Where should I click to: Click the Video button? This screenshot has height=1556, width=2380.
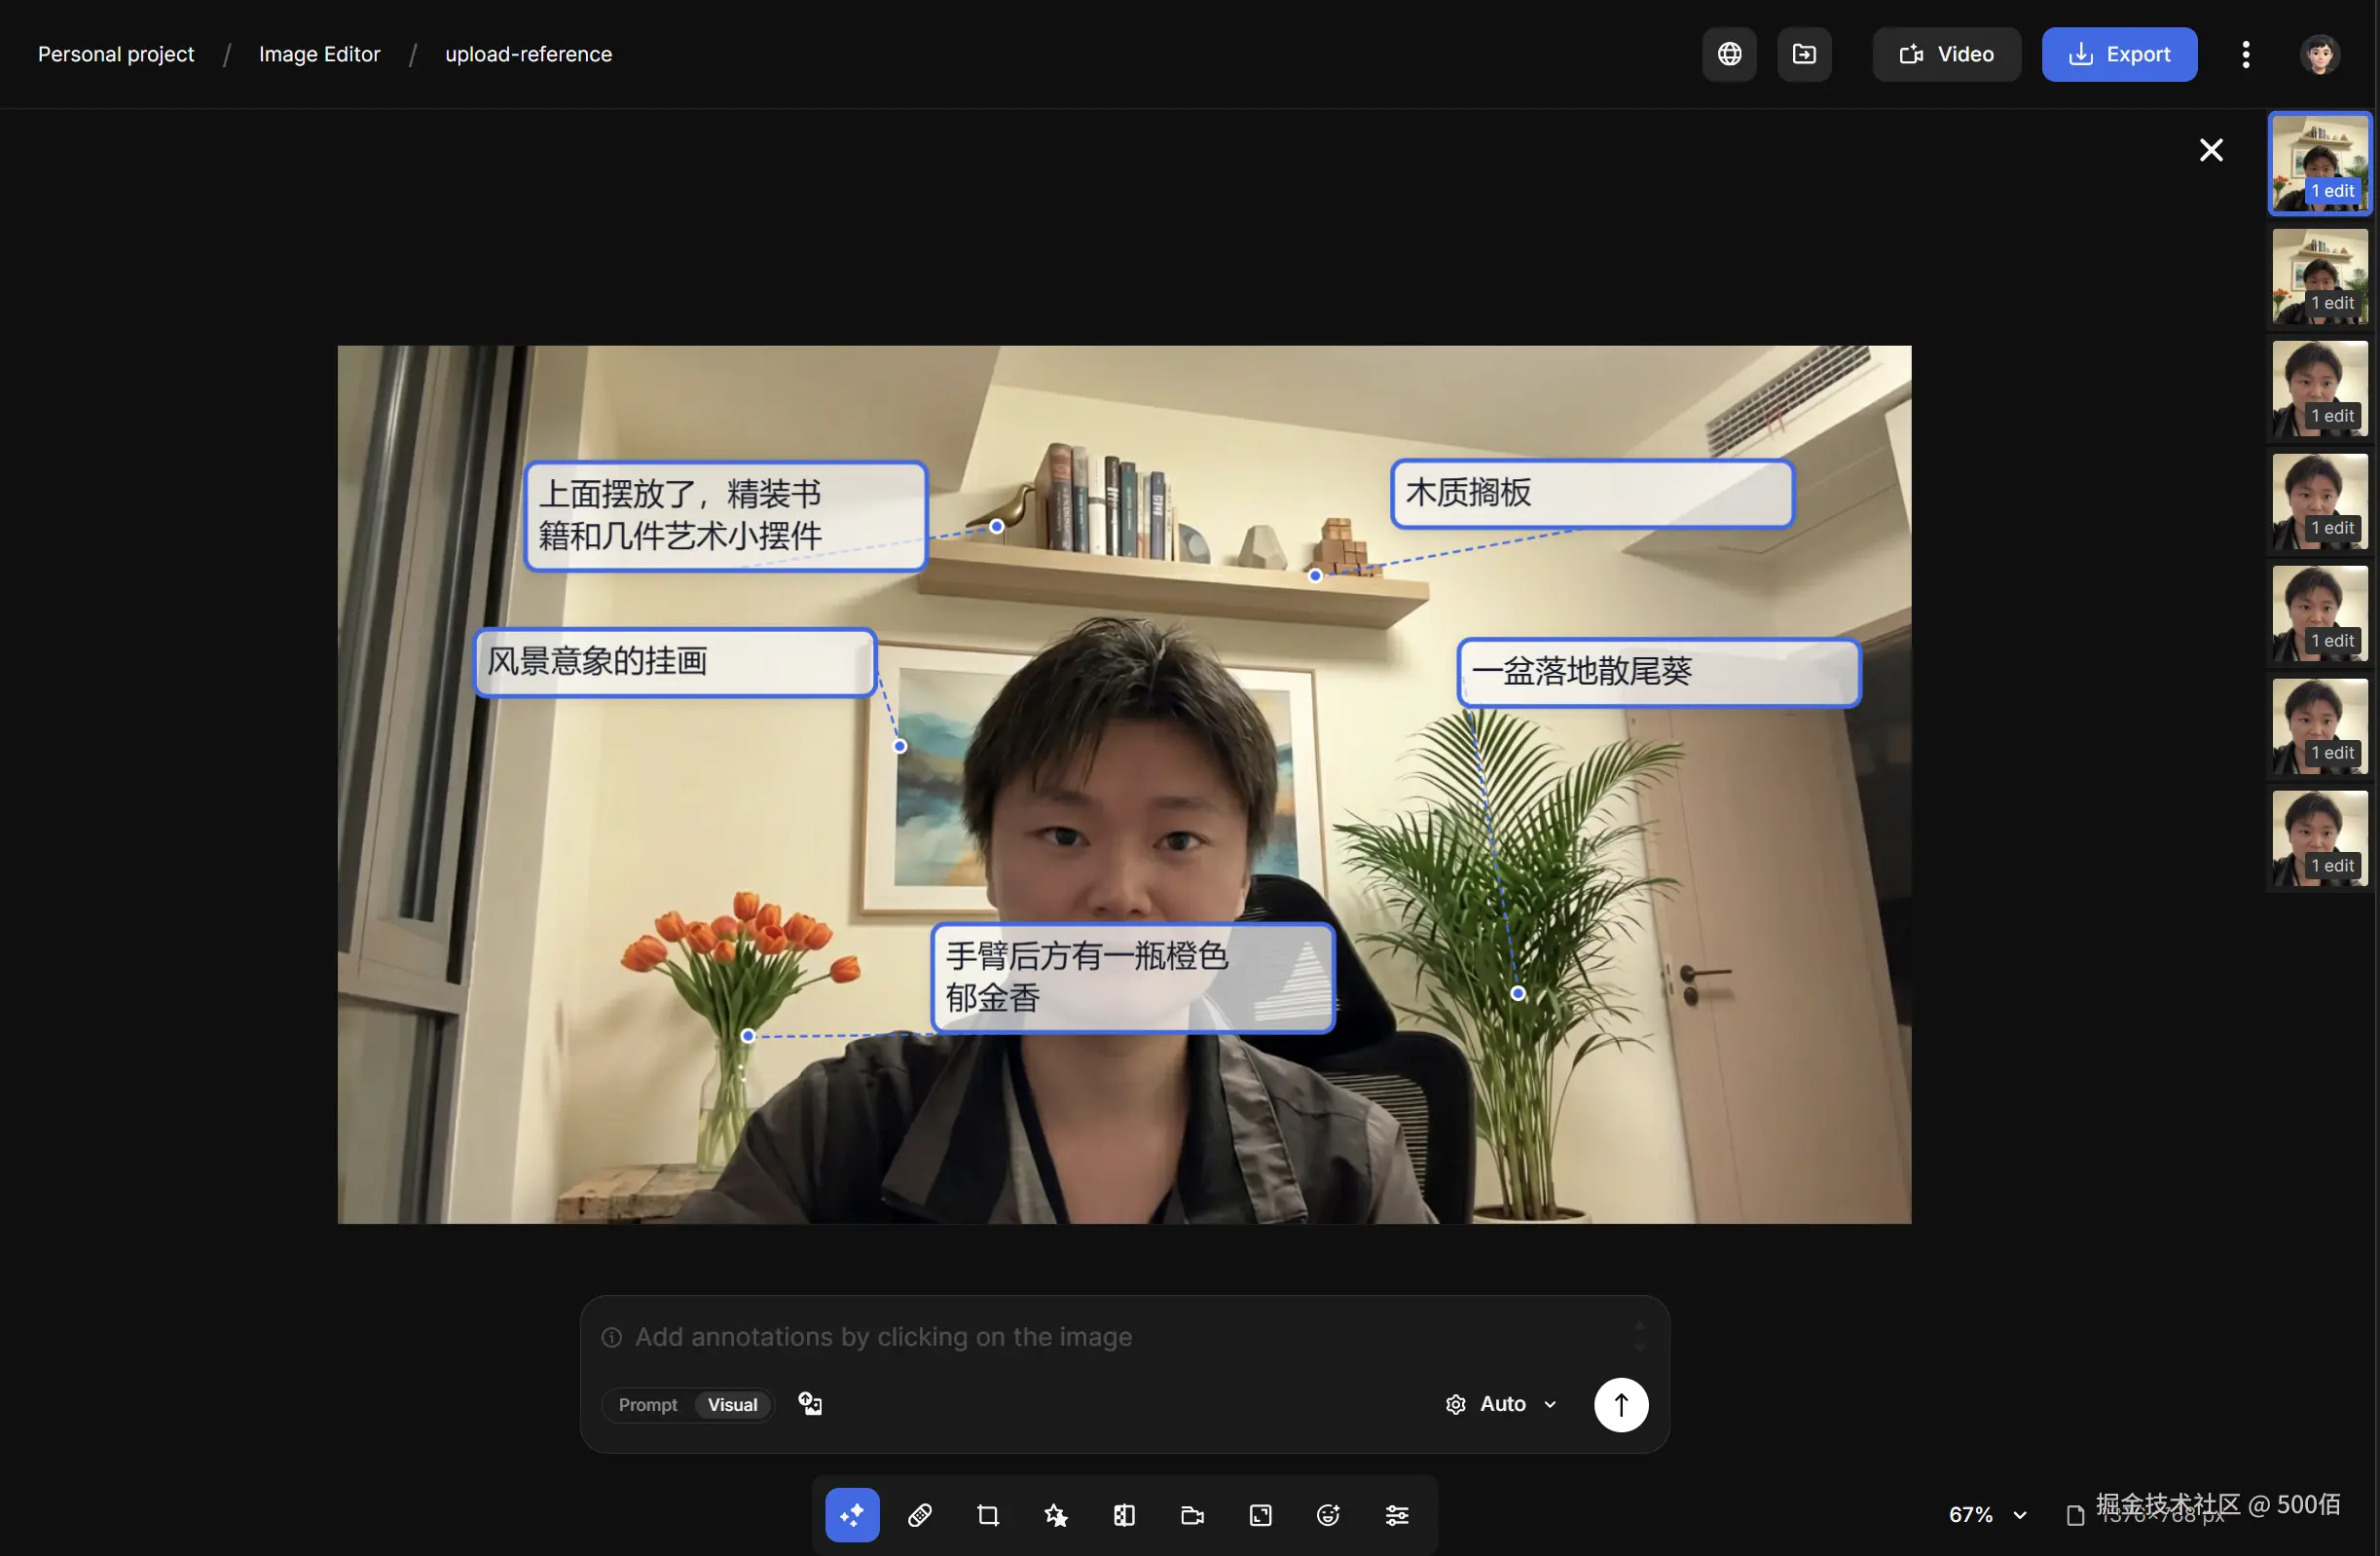point(1946,54)
